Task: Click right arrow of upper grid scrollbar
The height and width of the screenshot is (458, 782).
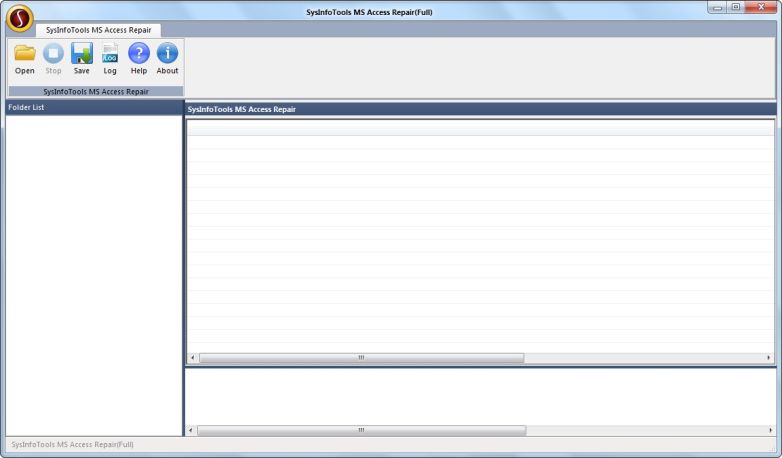Action: pos(768,358)
